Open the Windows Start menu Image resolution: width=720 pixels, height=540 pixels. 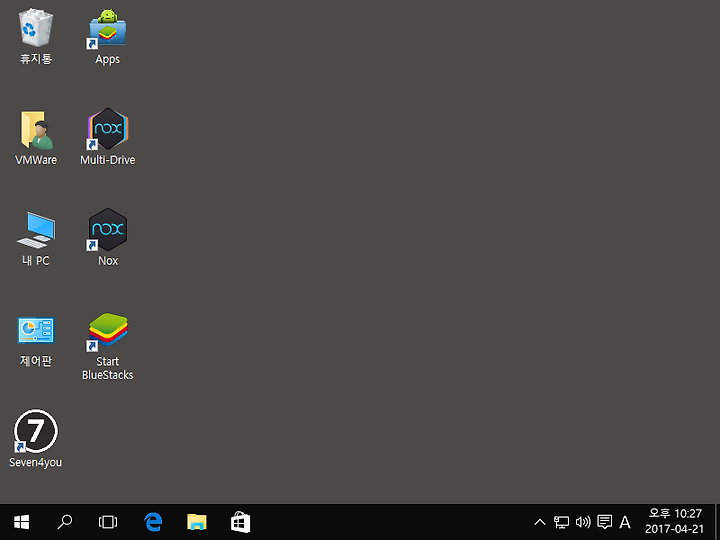[22, 522]
